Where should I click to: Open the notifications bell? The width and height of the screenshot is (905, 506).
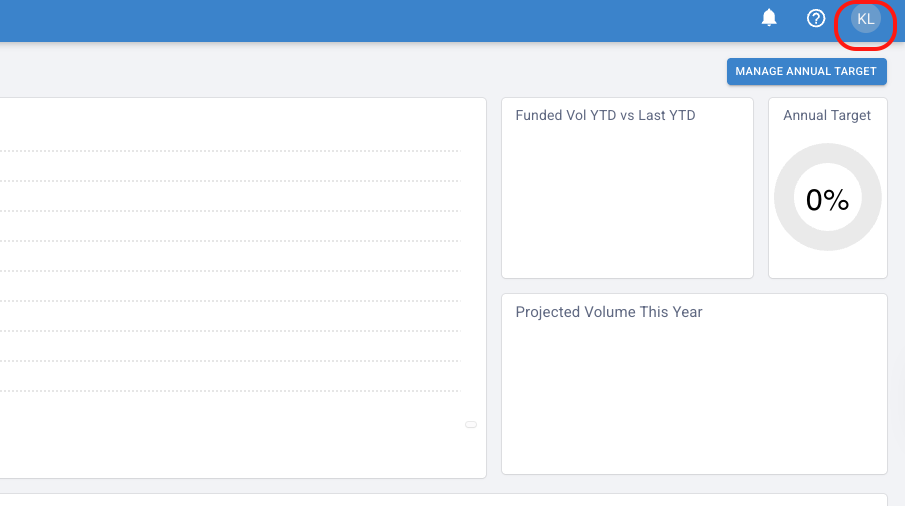769,18
